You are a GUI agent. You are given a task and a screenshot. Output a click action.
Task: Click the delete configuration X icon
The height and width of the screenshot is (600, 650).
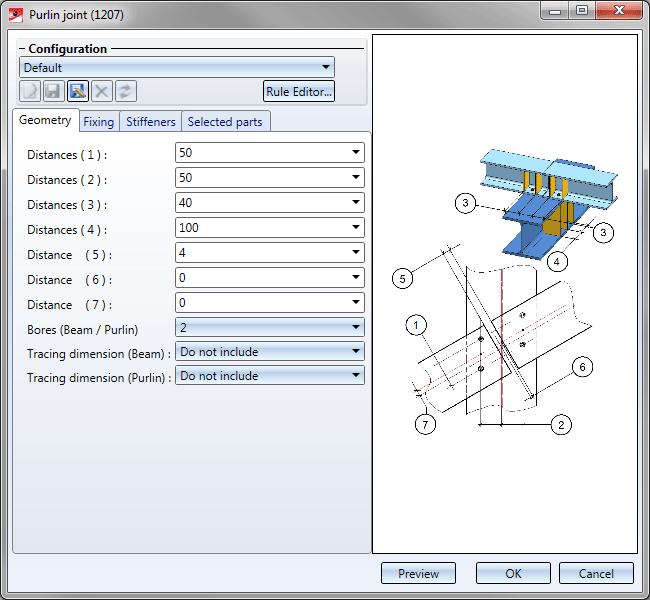[102, 91]
